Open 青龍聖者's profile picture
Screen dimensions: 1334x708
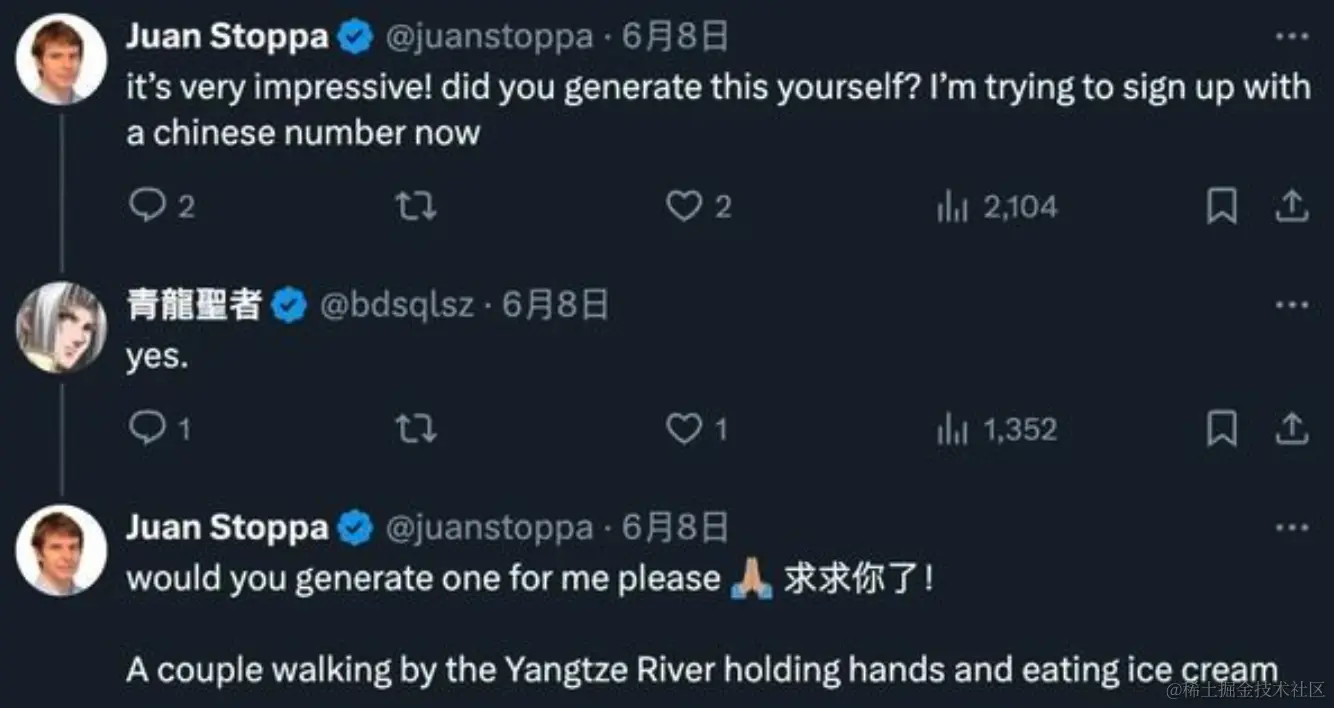click(62, 327)
